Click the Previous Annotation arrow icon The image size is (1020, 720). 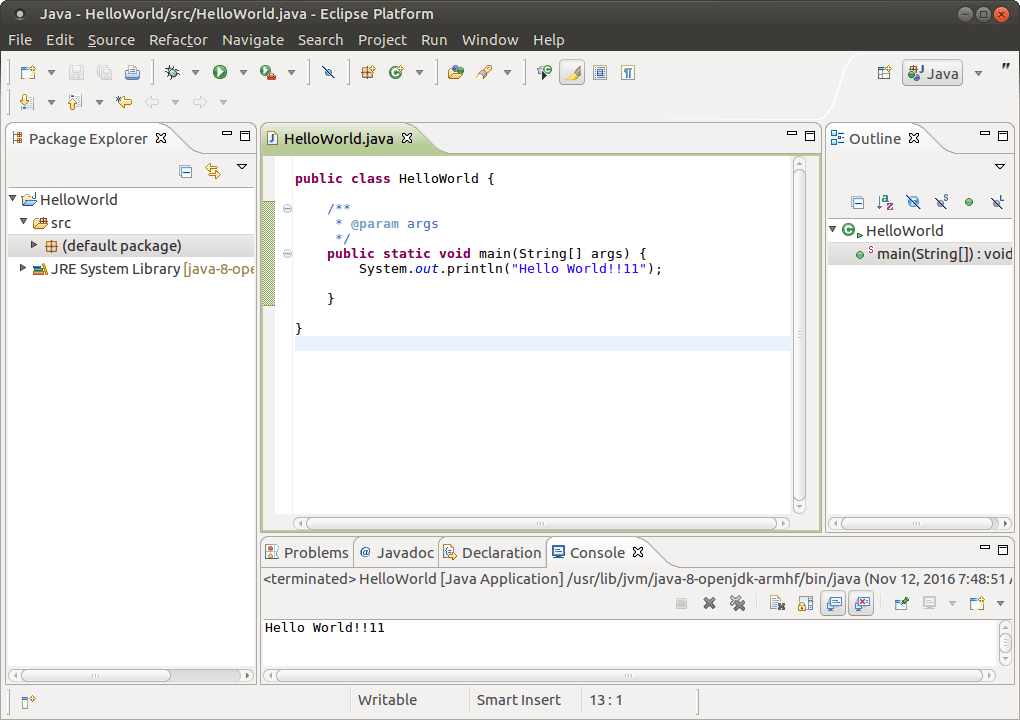75,101
